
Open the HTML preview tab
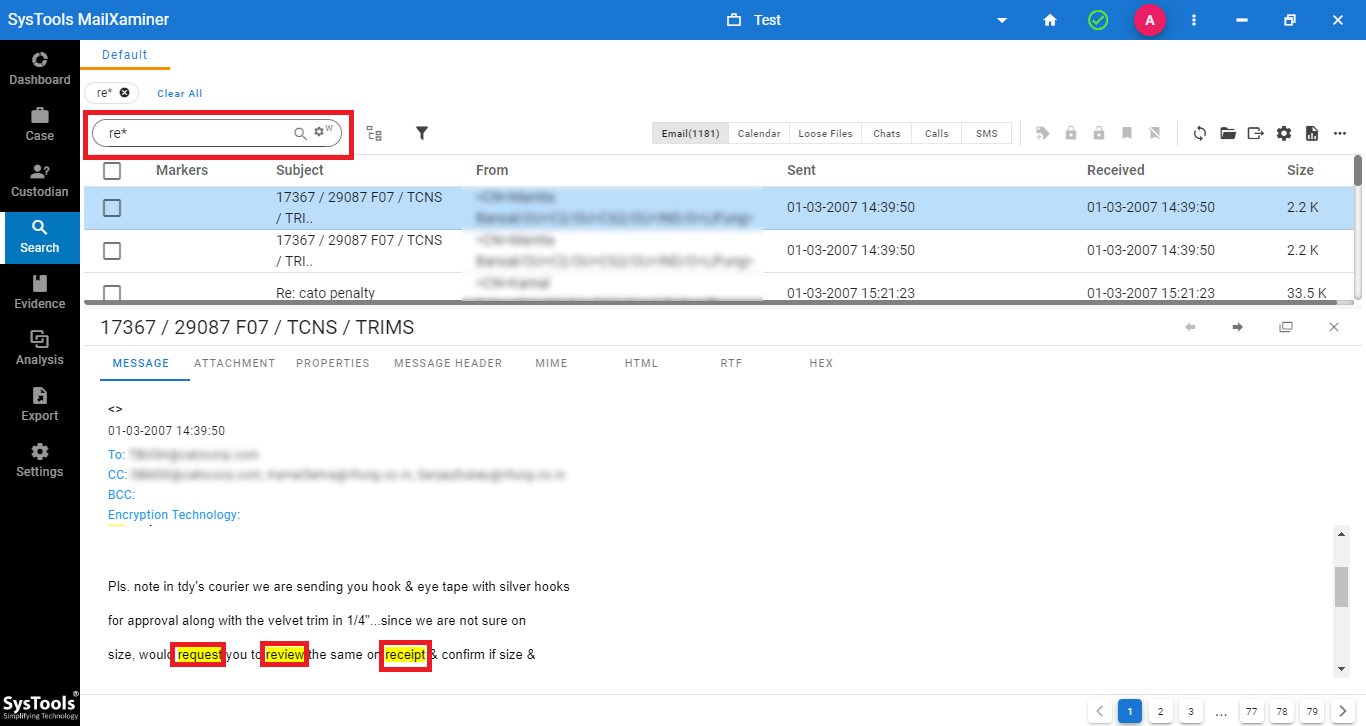click(x=641, y=363)
